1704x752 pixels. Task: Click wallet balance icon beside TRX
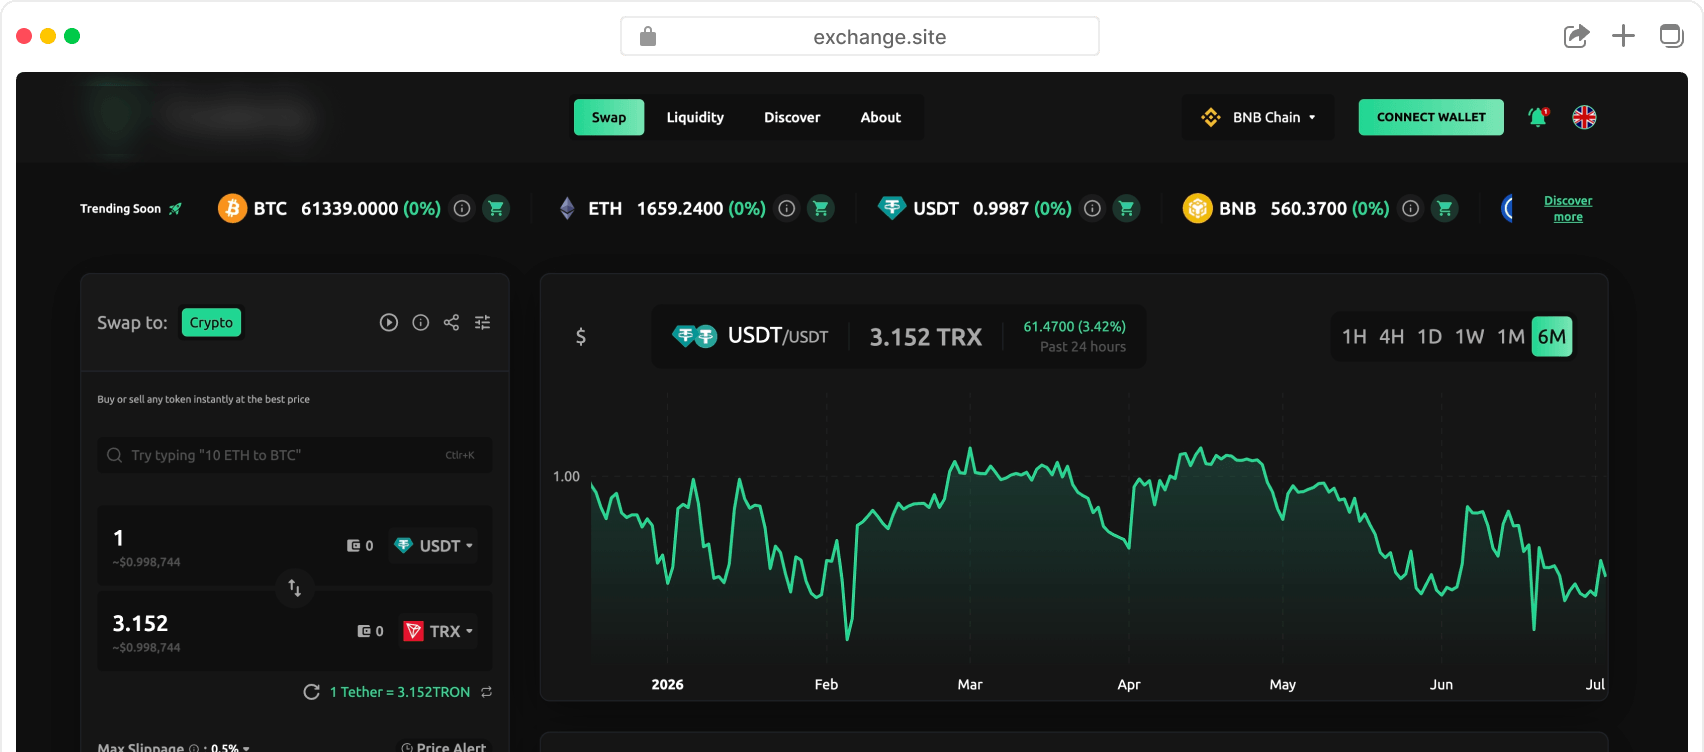click(365, 631)
